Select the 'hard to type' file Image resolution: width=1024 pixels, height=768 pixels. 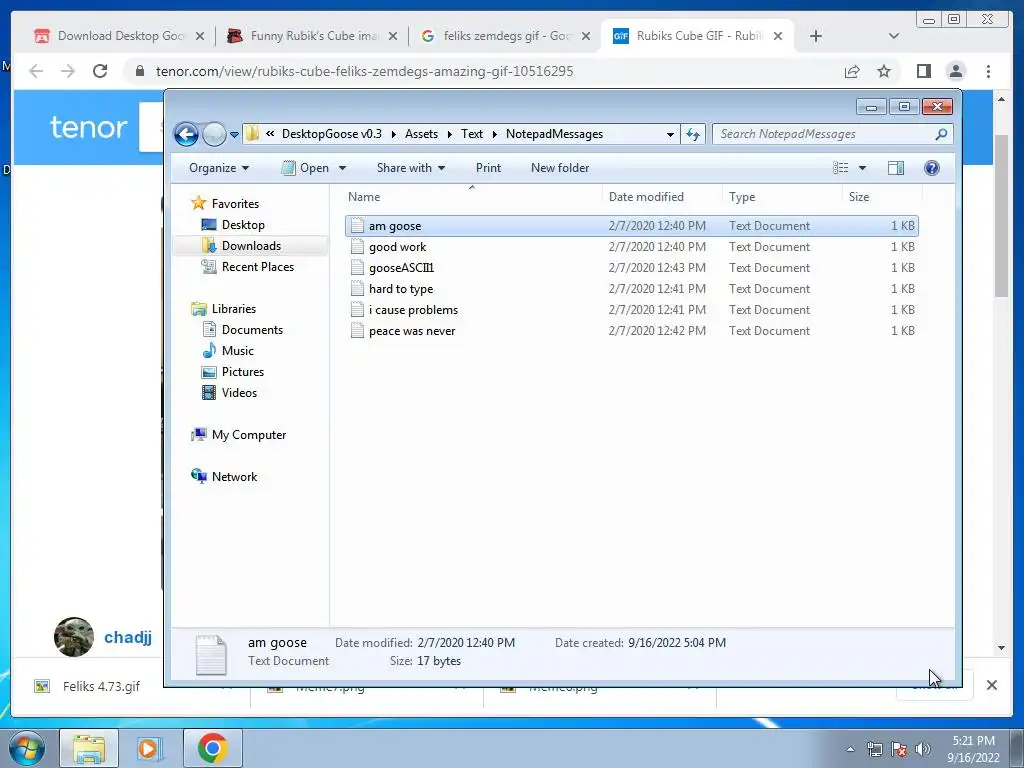pos(632,289)
